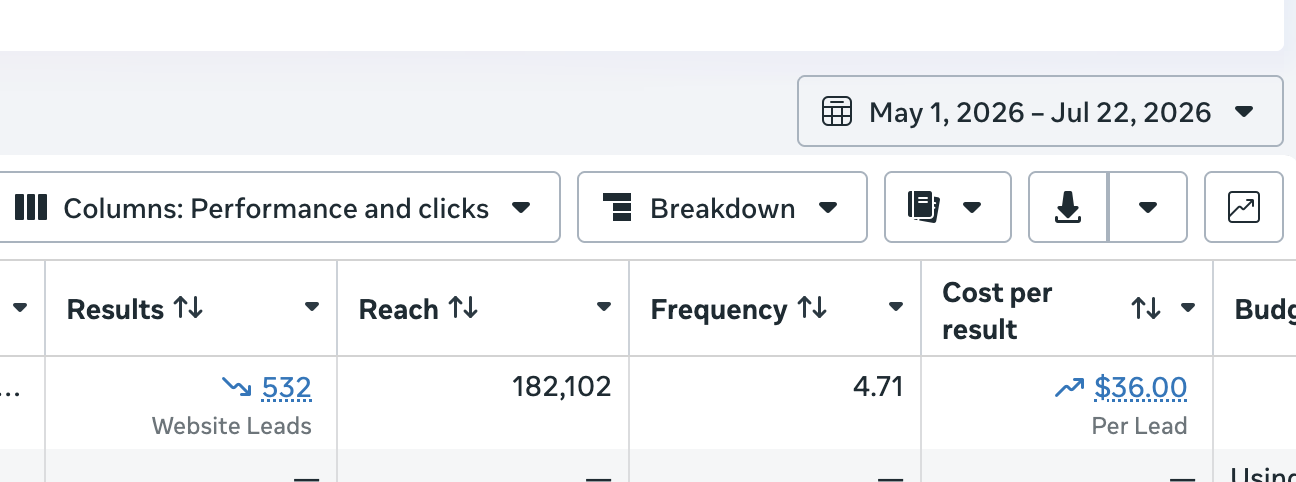Click the $36.00 cost per lead link
1296x482 pixels.
pyautogui.click(x=1141, y=387)
